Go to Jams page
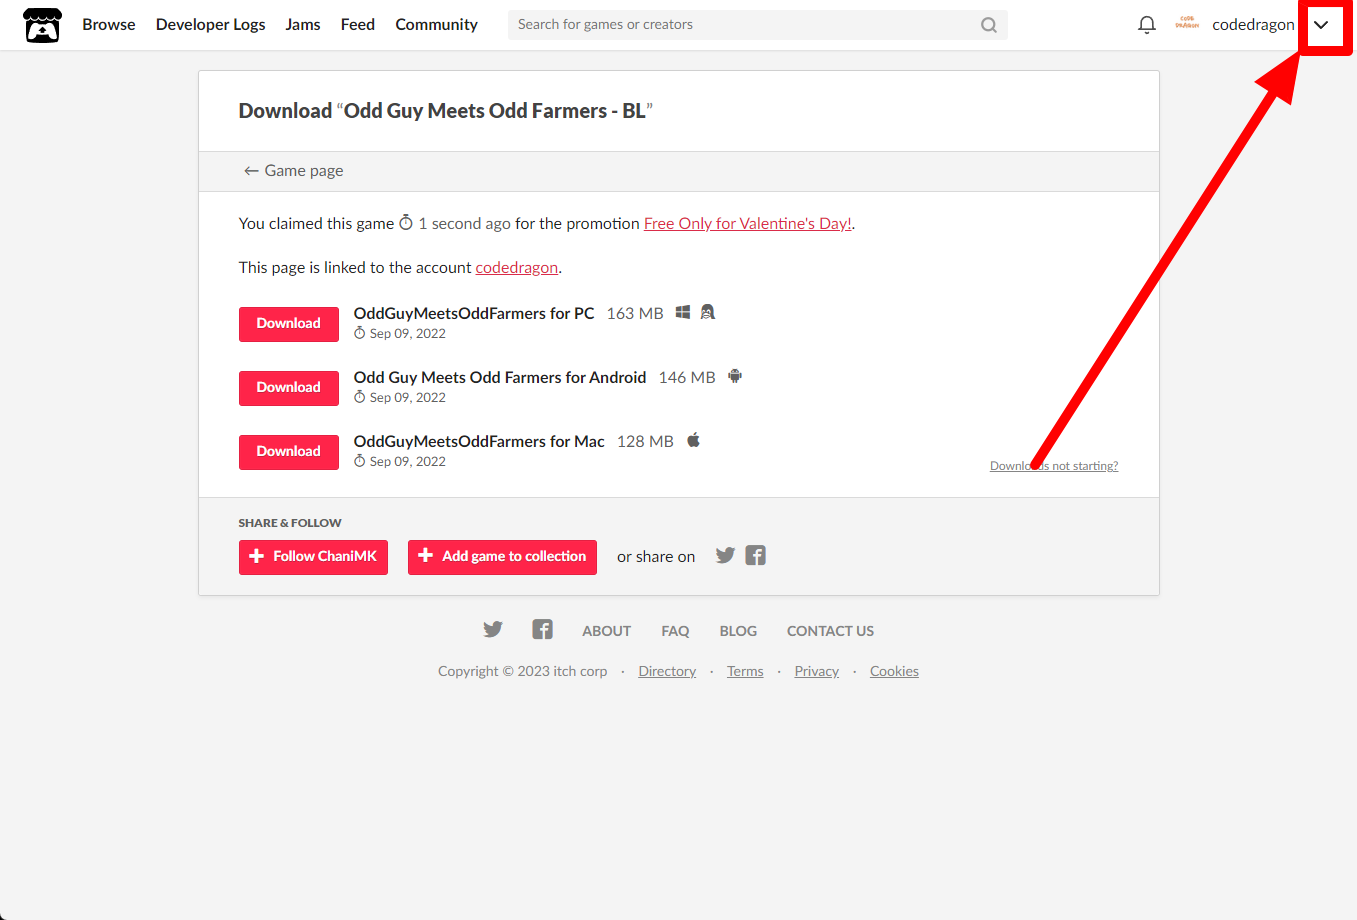The image size is (1357, 920). 303,25
